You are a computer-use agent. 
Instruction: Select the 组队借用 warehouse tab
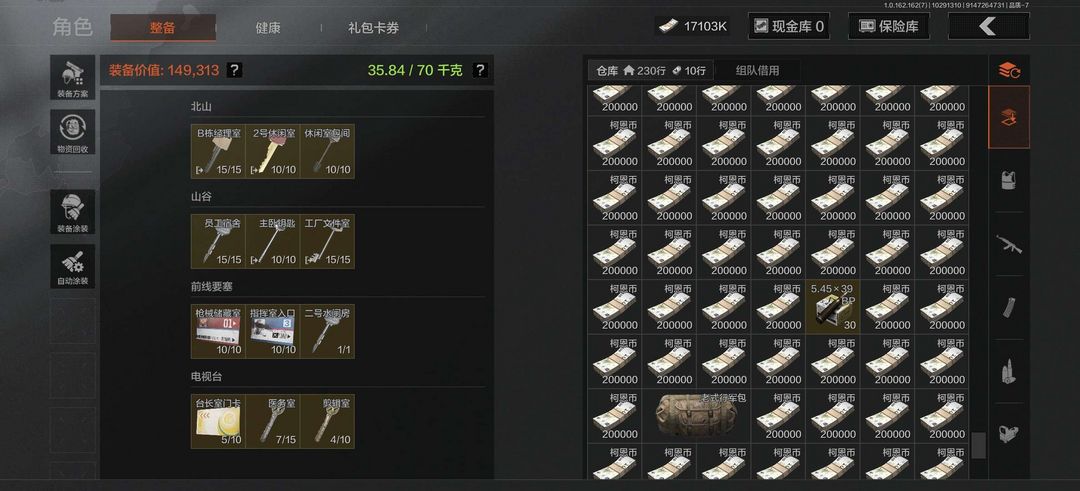757,70
